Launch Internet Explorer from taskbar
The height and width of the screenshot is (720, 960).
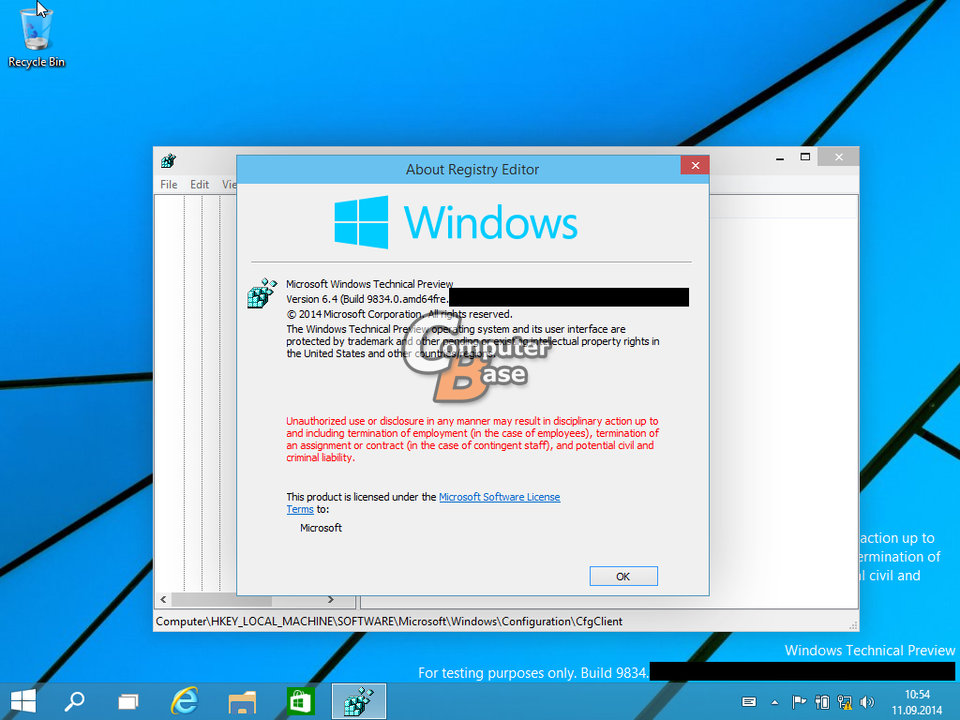click(184, 701)
